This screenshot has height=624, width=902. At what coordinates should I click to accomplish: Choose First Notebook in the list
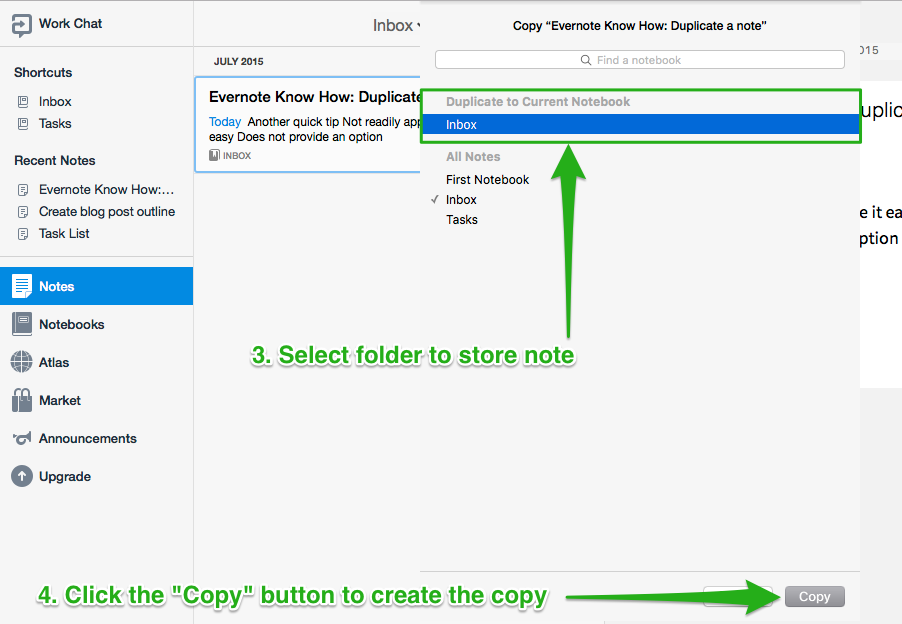pyautogui.click(x=487, y=180)
